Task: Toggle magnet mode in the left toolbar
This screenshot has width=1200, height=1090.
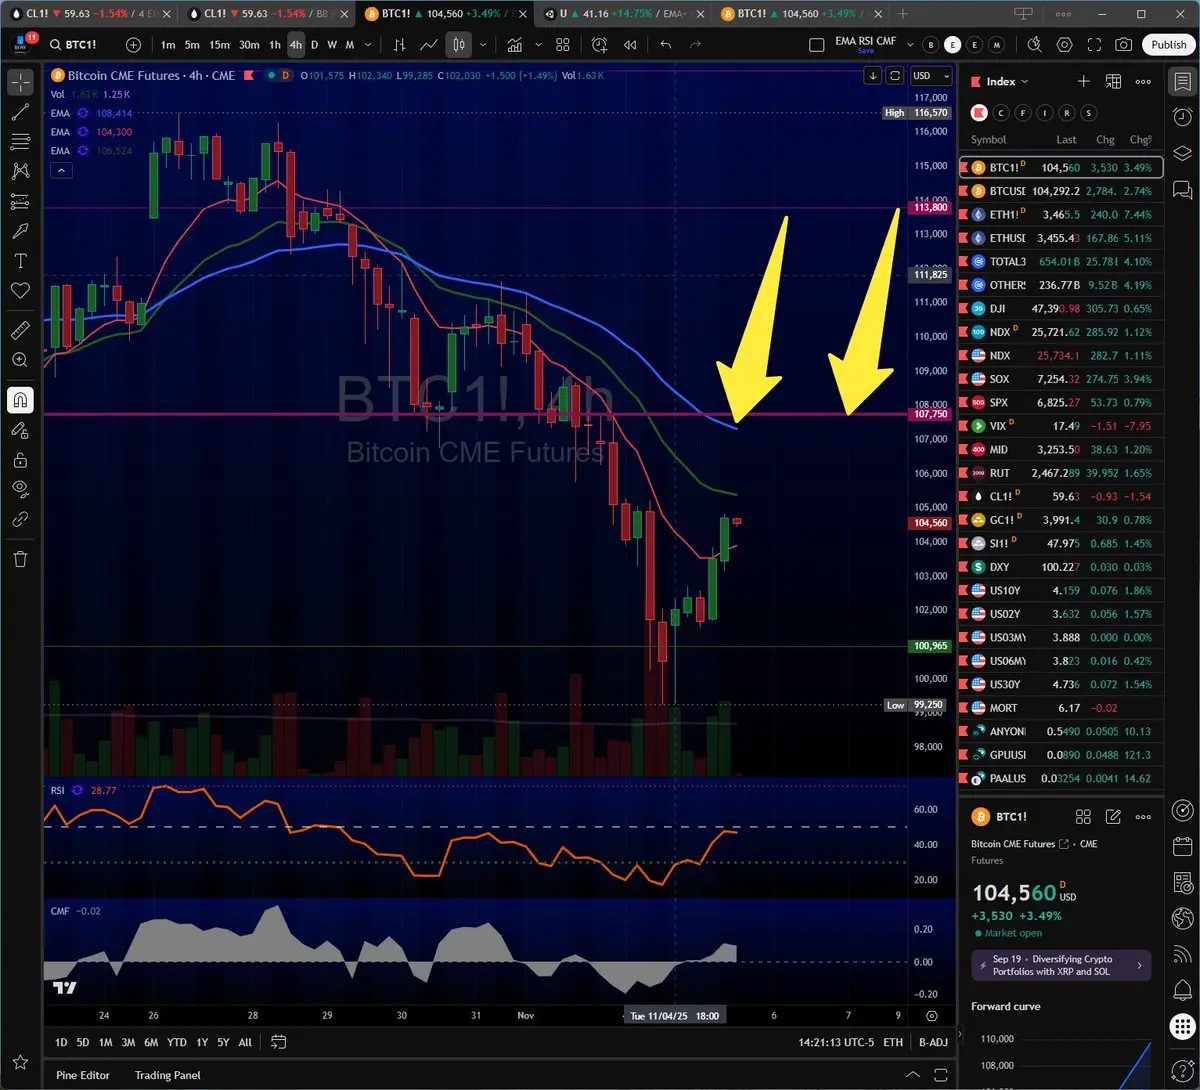Action: 20,400
